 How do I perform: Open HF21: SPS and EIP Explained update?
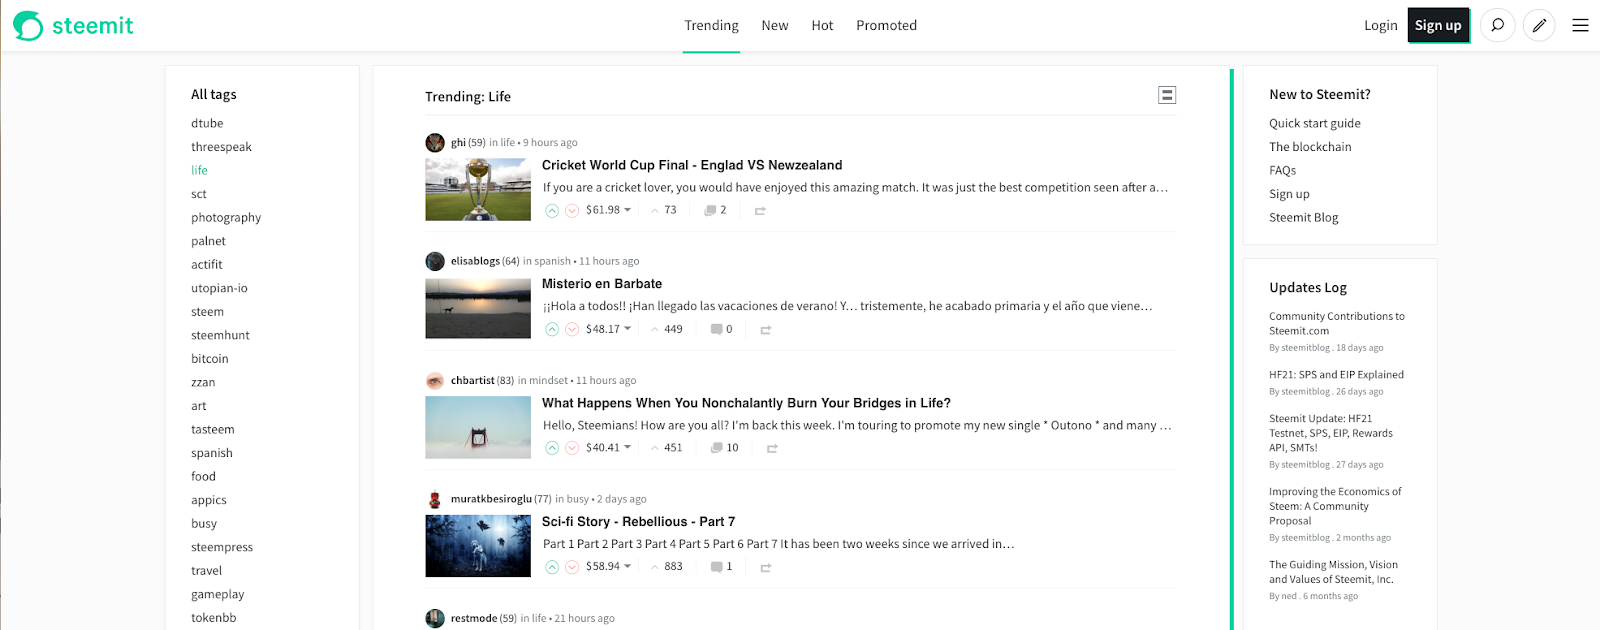point(1336,375)
